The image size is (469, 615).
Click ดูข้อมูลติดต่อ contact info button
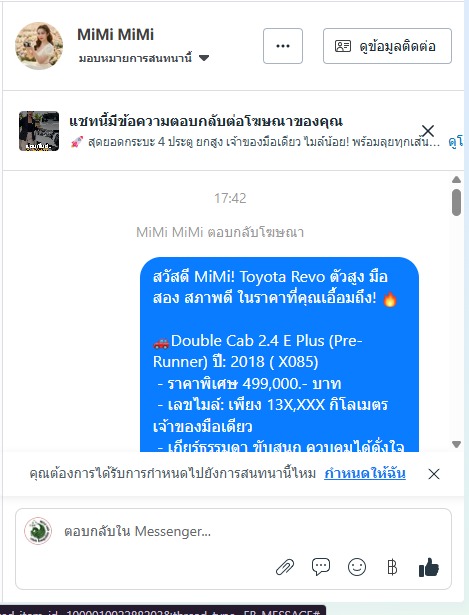[387, 46]
